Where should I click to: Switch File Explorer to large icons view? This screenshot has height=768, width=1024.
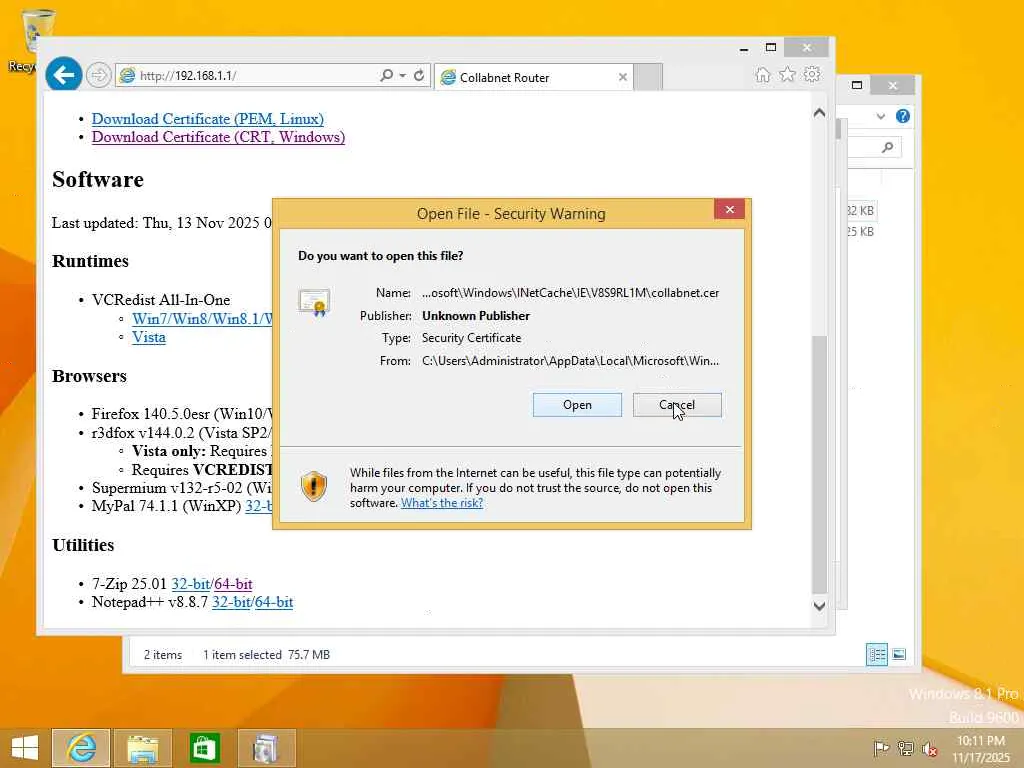pyautogui.click(x=899, y=654)
